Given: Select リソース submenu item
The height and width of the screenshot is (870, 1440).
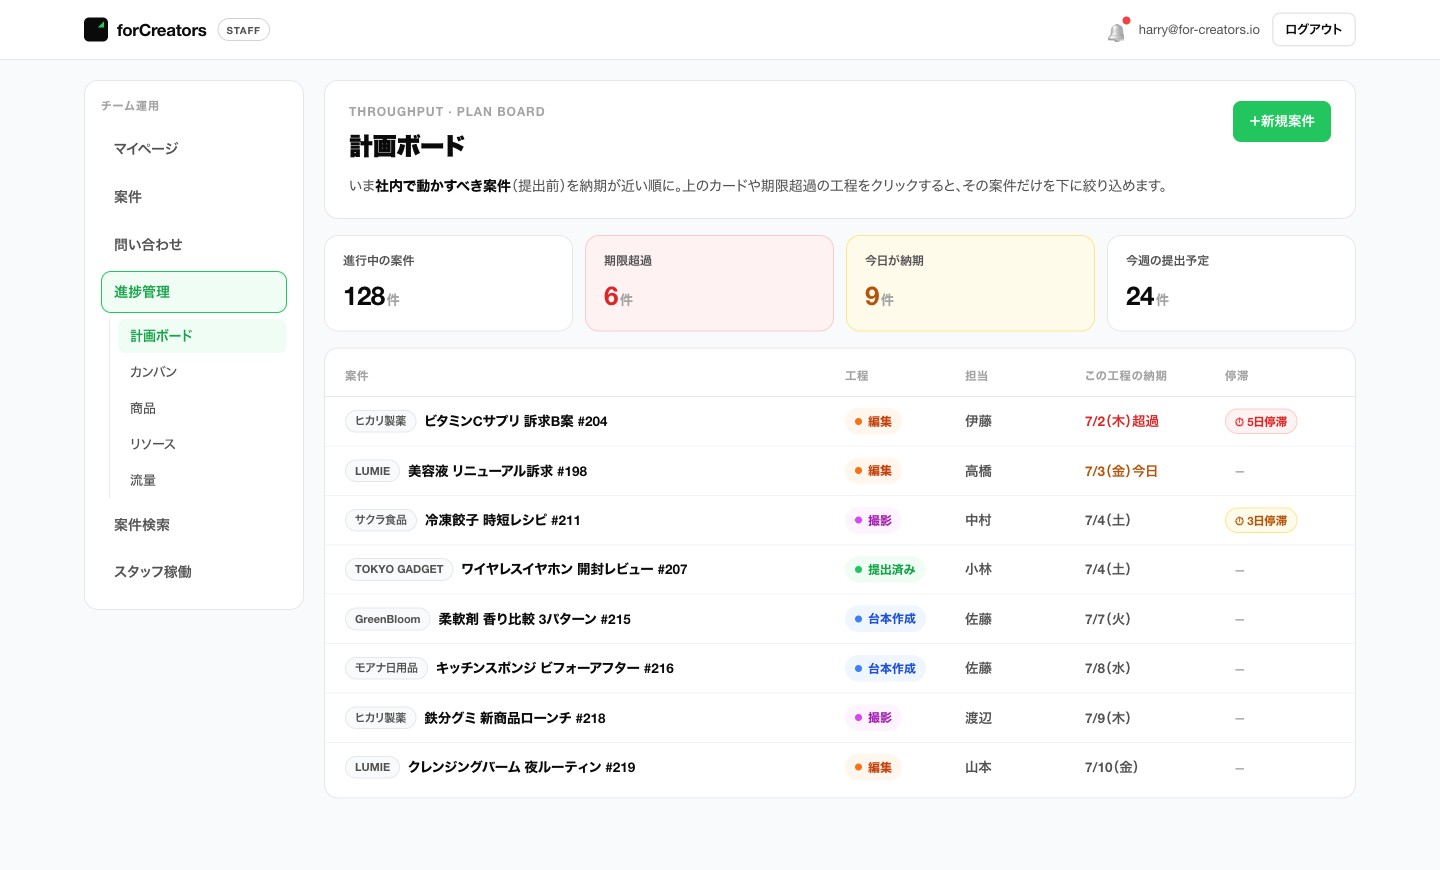Looking at the screenshot, I should [202, 444].
